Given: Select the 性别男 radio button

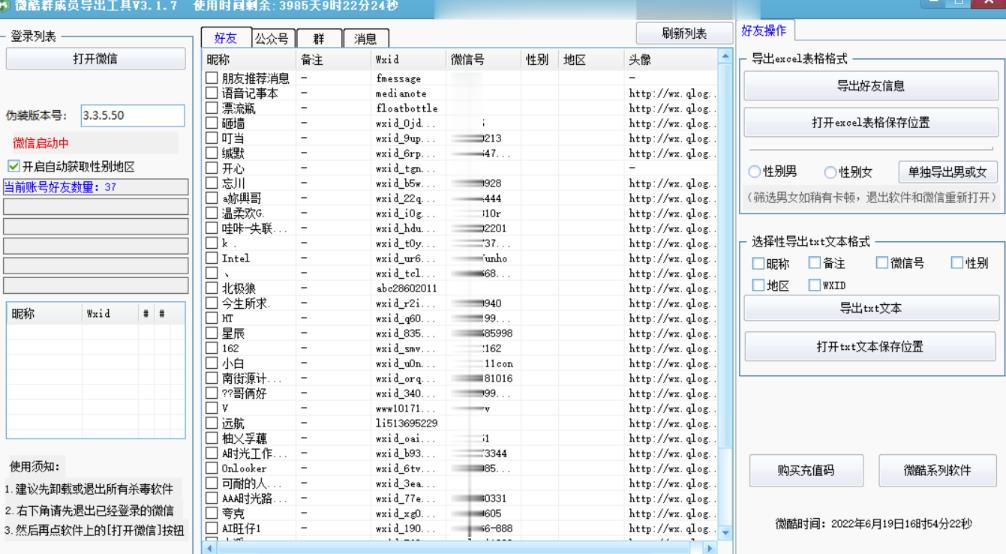Looking at the screenshot, I should pyautogui.click(x=754, y=172).
